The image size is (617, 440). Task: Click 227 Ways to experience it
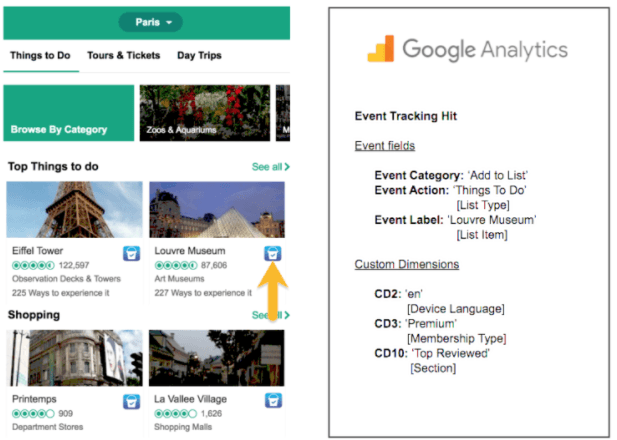[x=203, y=293]
